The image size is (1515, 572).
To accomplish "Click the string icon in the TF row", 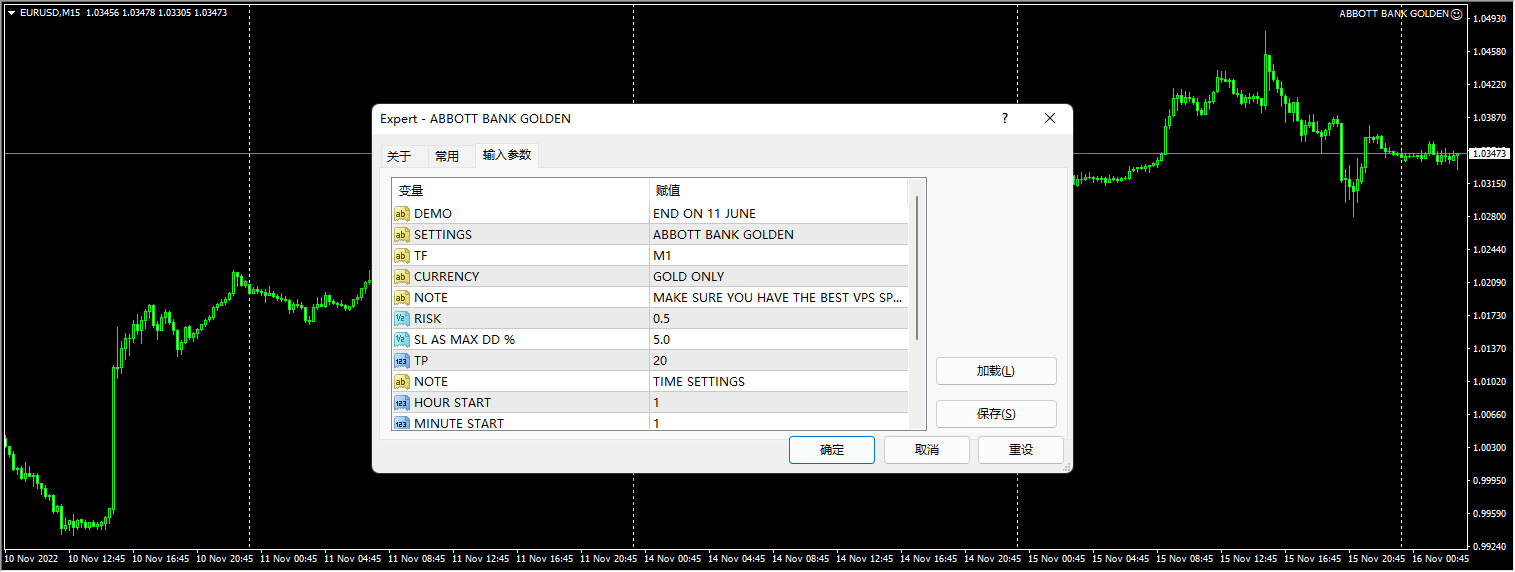I will click(x=402, y=255).
